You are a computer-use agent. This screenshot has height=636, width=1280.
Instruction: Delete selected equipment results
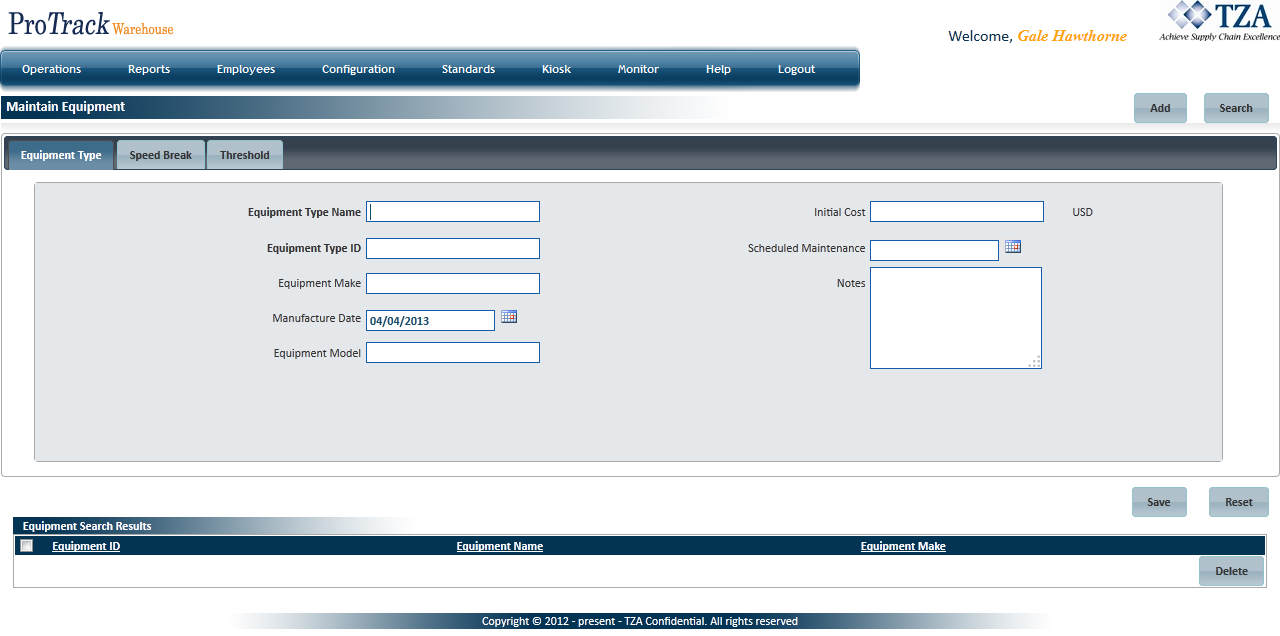1231,571
